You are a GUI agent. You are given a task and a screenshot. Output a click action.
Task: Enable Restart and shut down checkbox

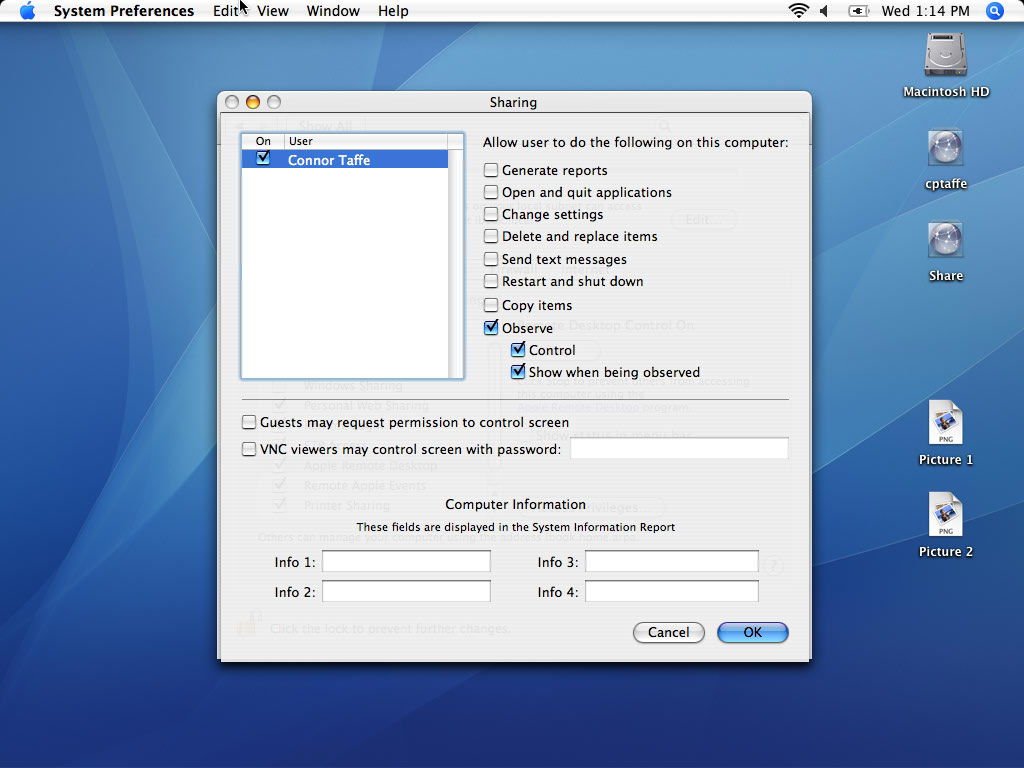491,281
